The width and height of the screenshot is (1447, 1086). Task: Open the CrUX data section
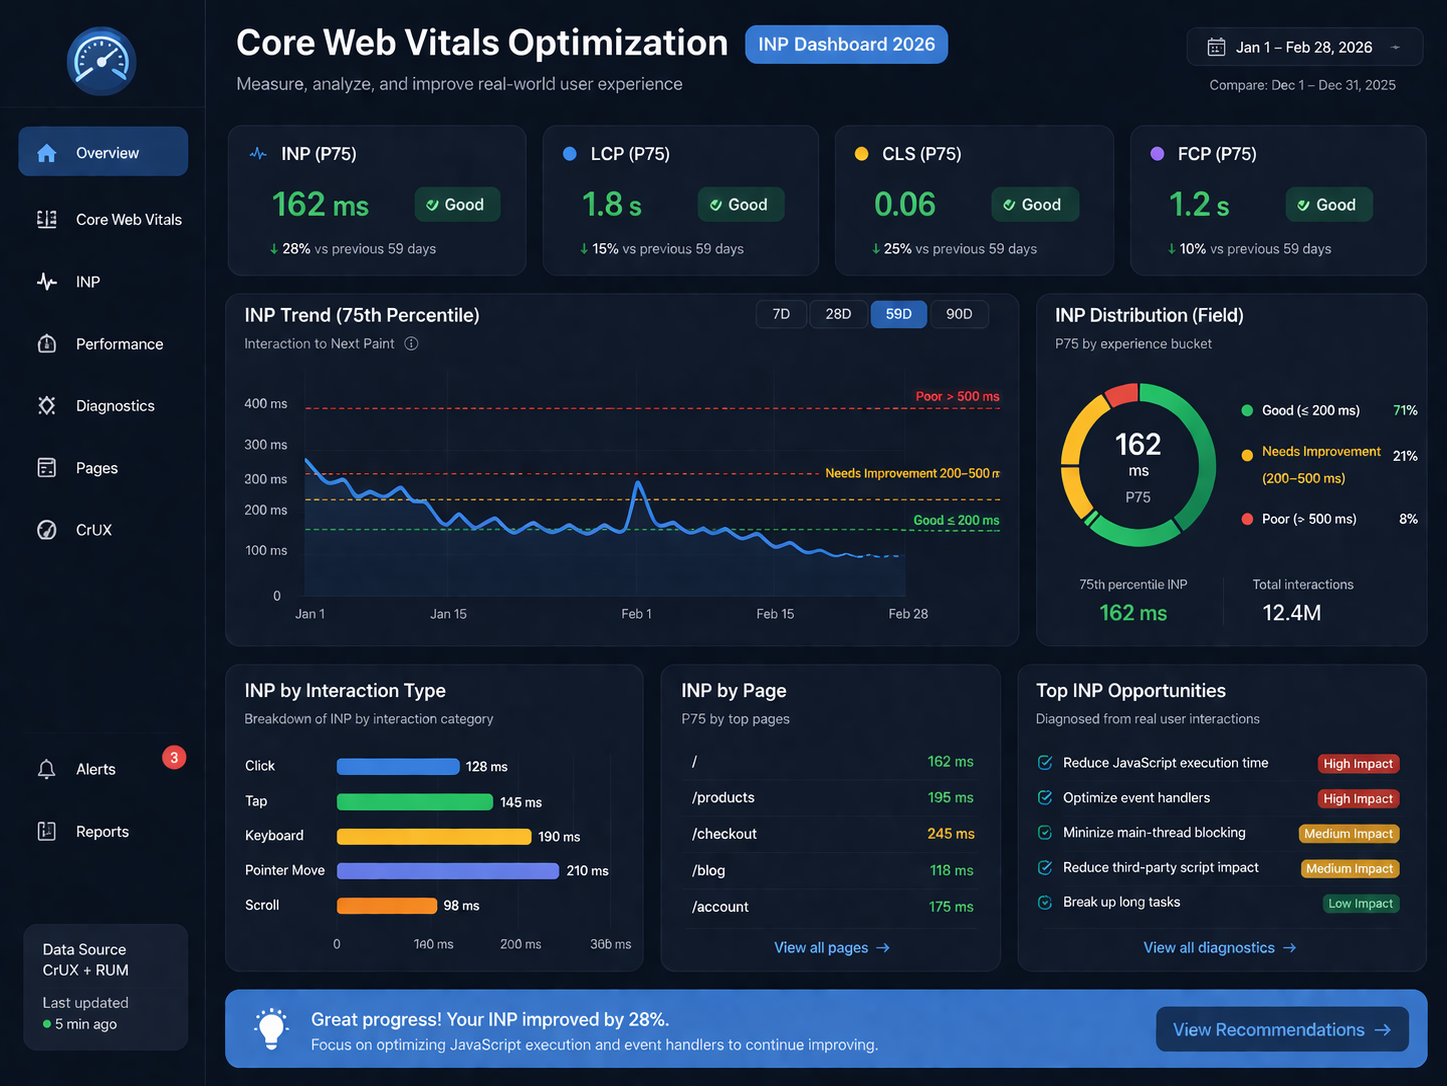click(x=46, y=529)
